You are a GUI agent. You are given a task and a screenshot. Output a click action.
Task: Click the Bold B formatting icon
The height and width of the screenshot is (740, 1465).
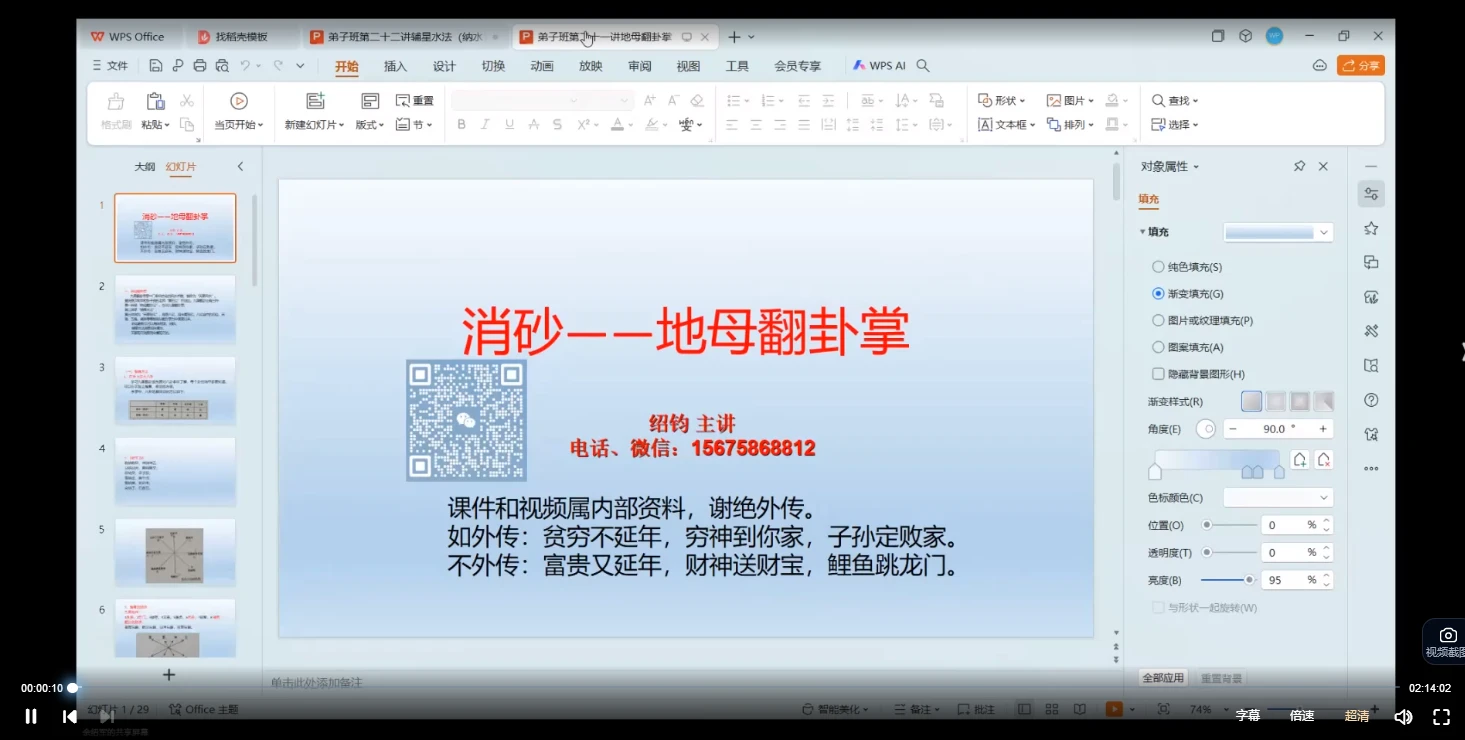click(461, 125)
